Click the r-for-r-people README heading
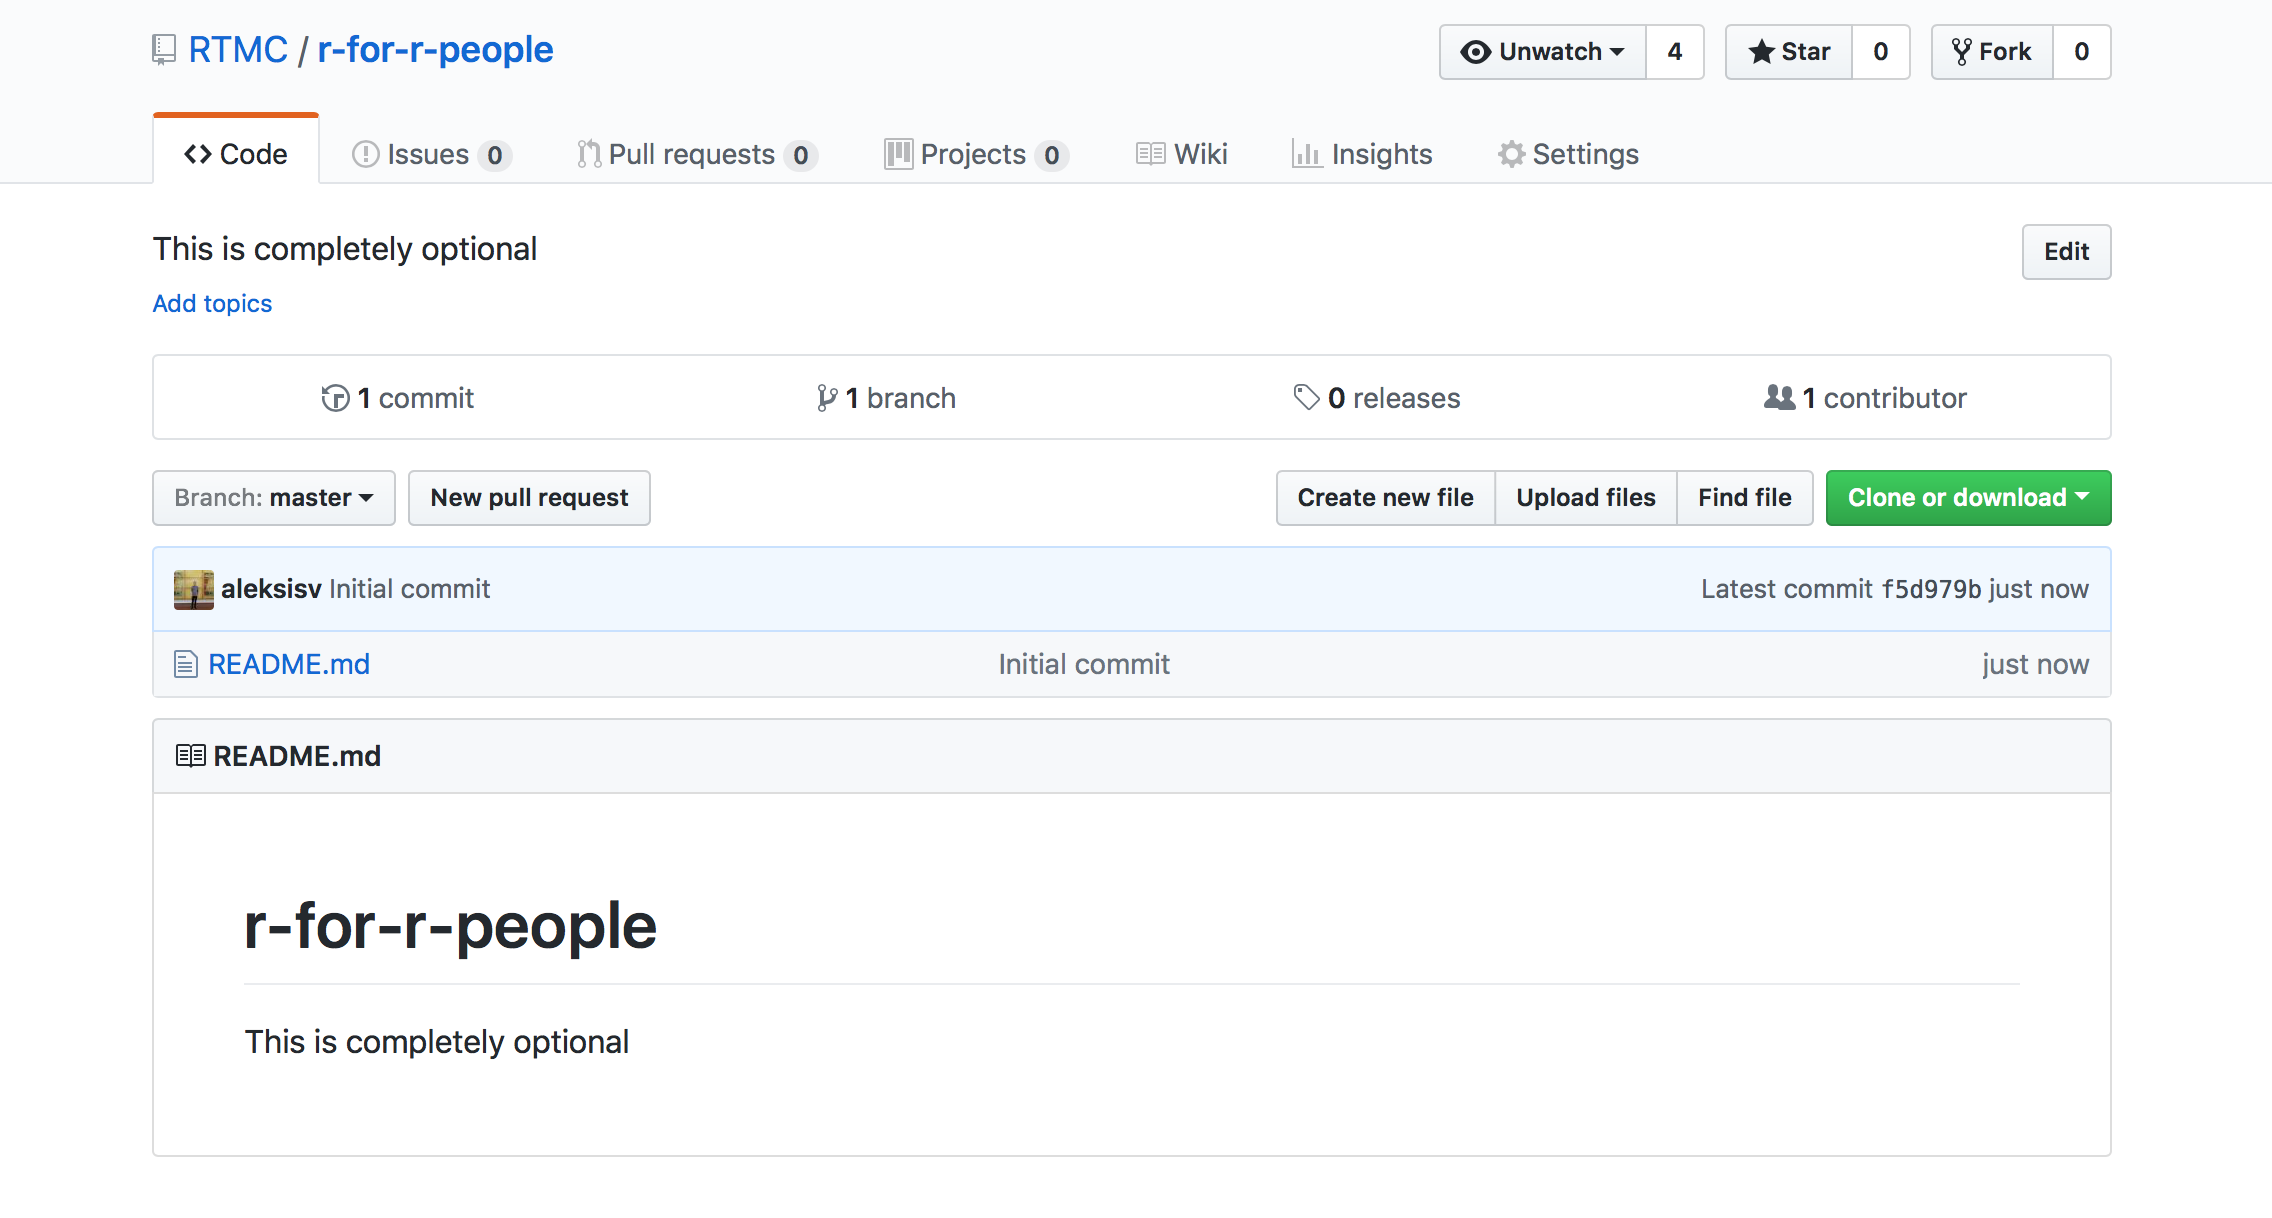This screenshot has width=2272, height=1218. 450,926
